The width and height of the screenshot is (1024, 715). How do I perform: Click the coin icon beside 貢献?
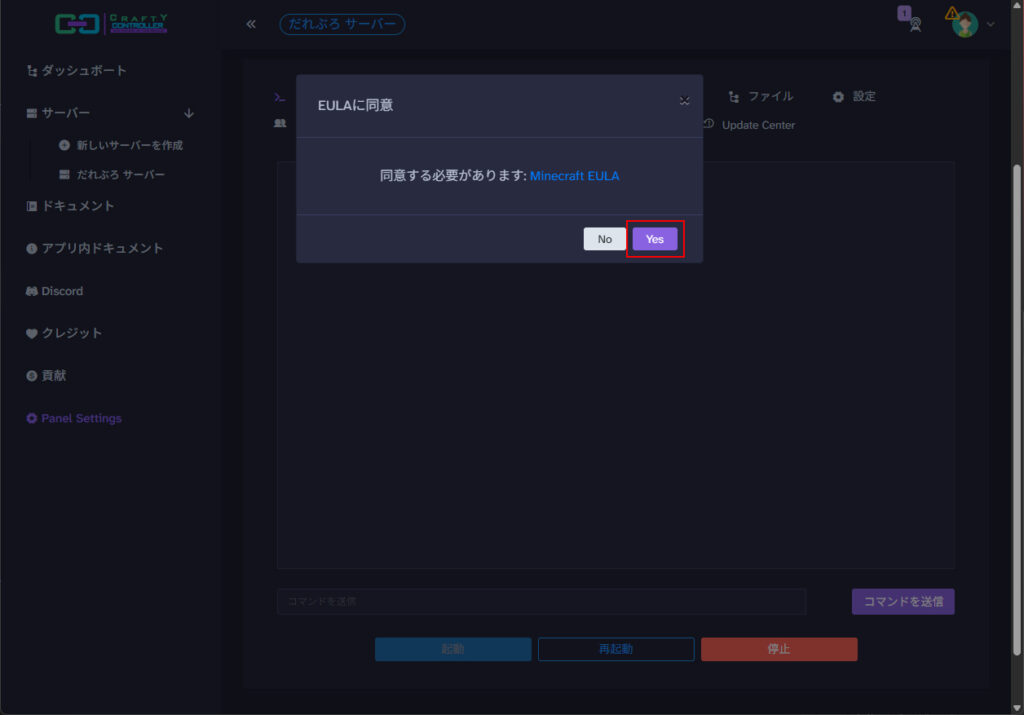[31, 376]
